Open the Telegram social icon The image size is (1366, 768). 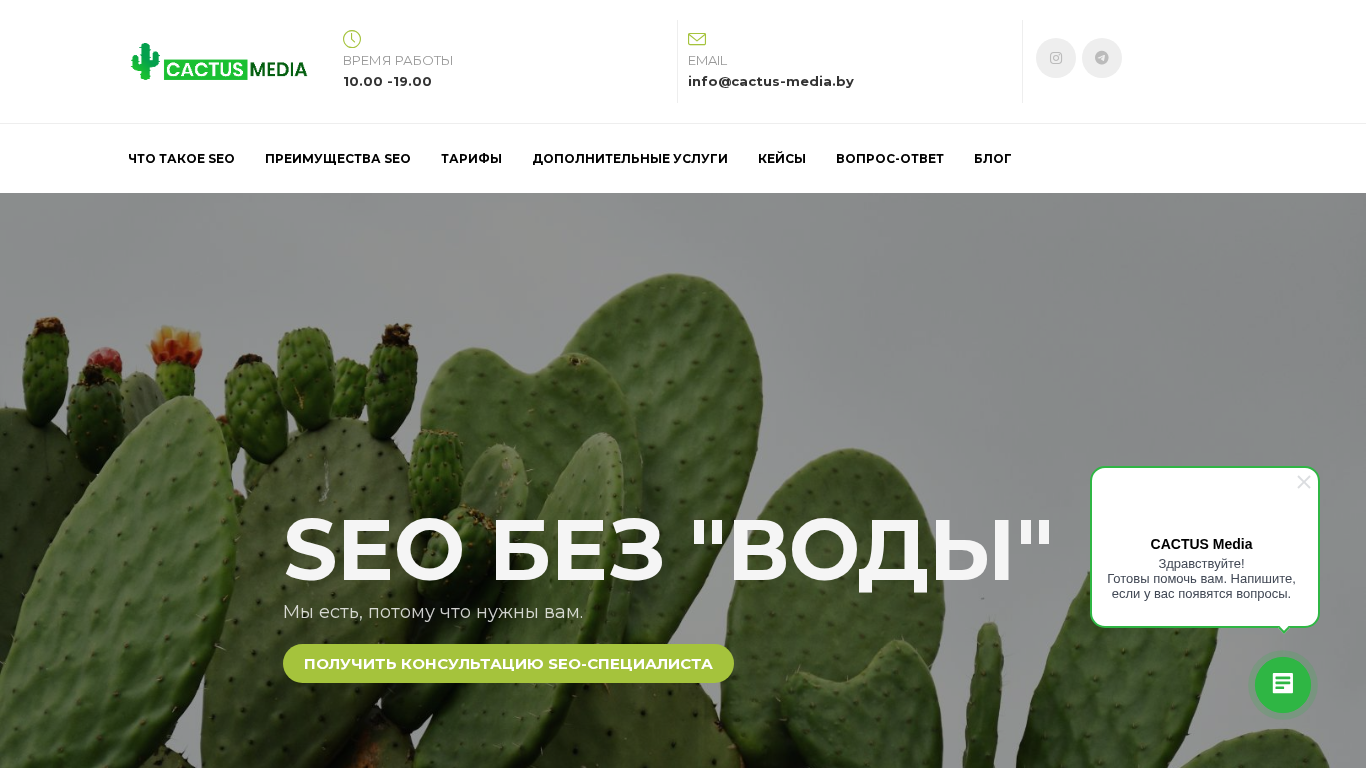1102,58
